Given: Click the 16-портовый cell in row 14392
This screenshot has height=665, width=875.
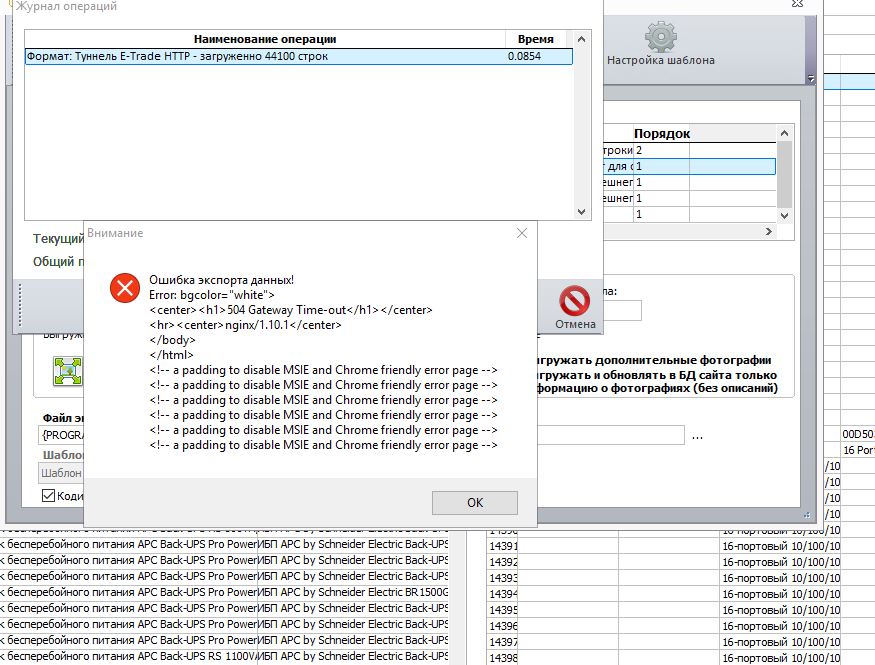Looking at the screenshot, I should pyautogui.click(x=781, y=562).
